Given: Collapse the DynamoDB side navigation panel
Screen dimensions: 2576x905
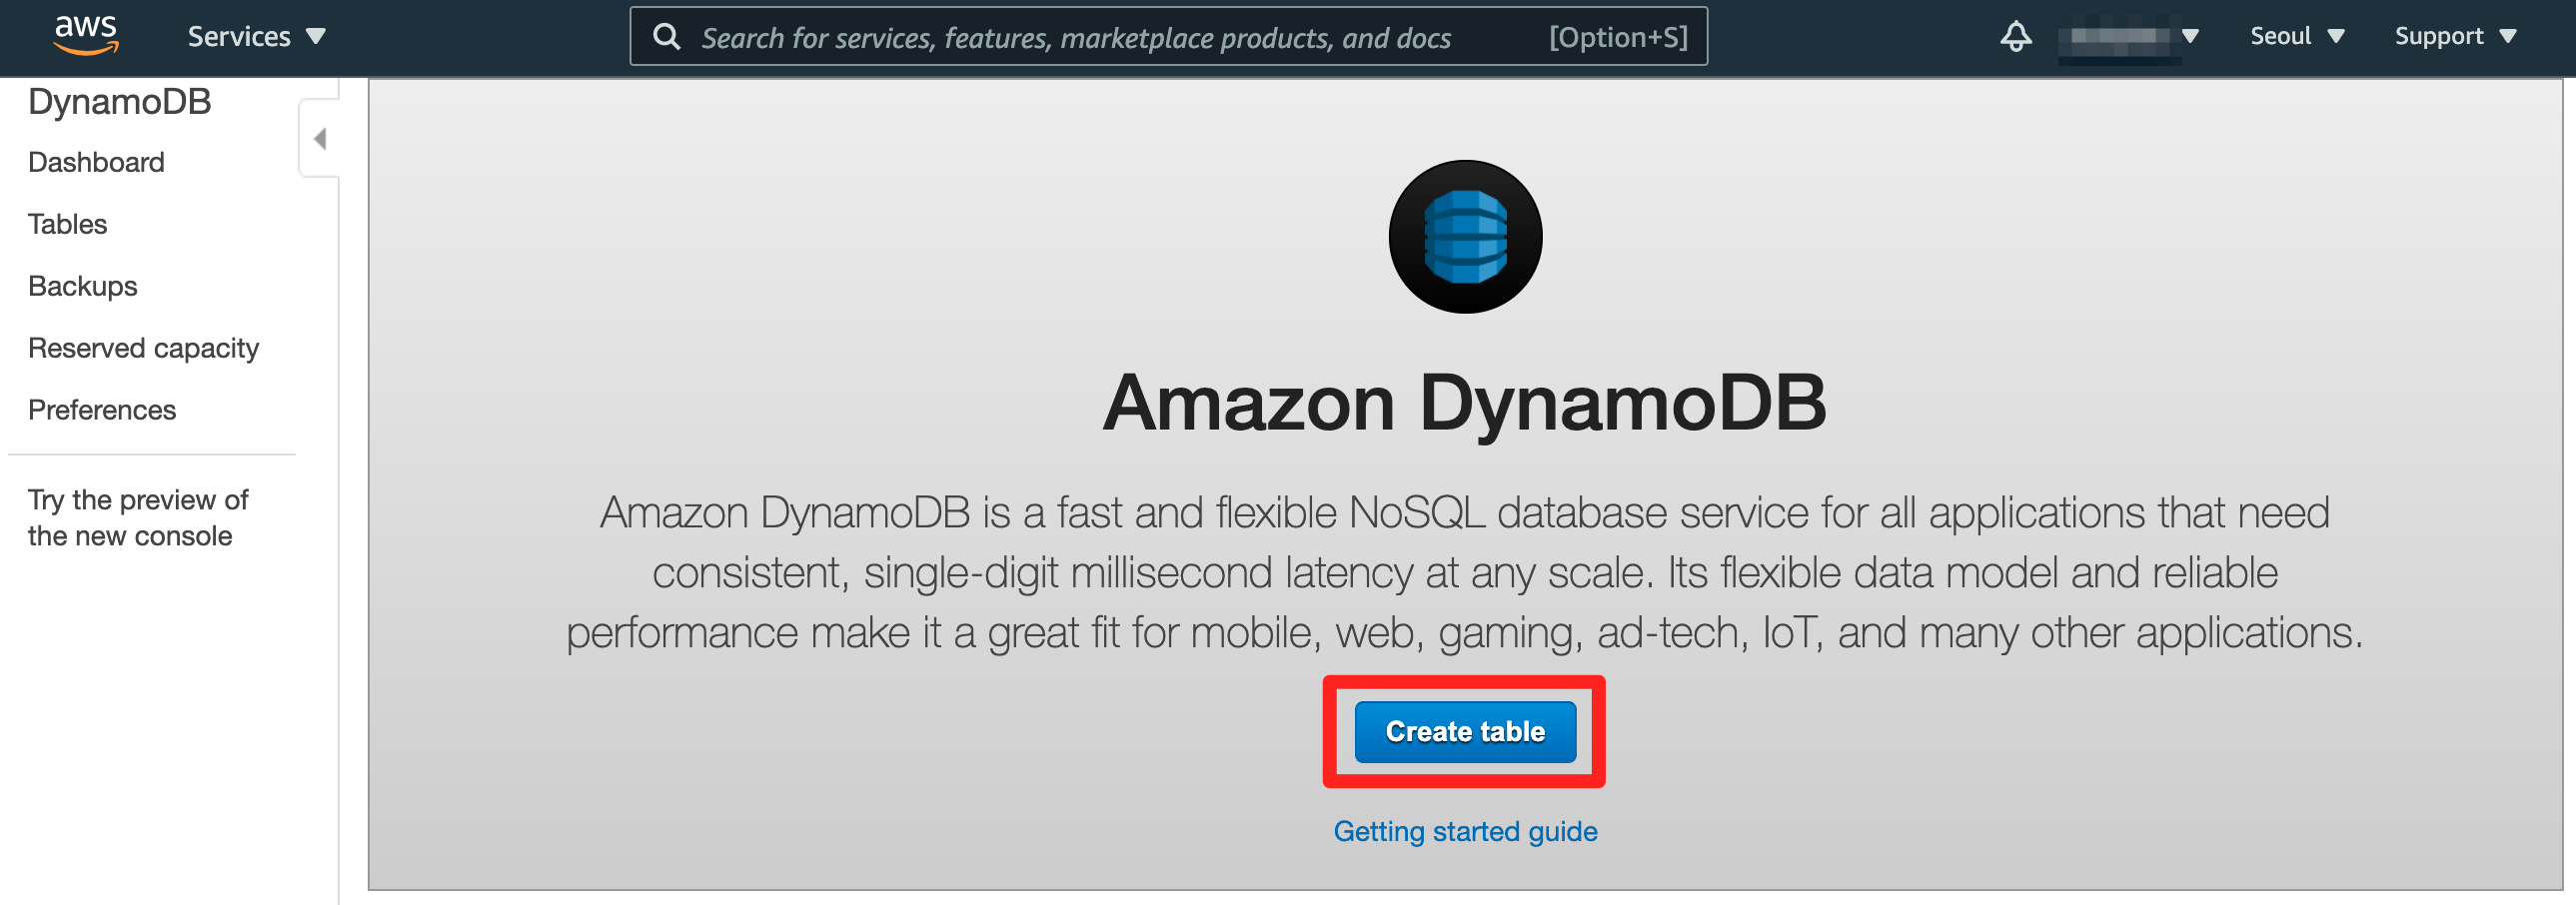Looking at the screenshot, I should (319, 138).
